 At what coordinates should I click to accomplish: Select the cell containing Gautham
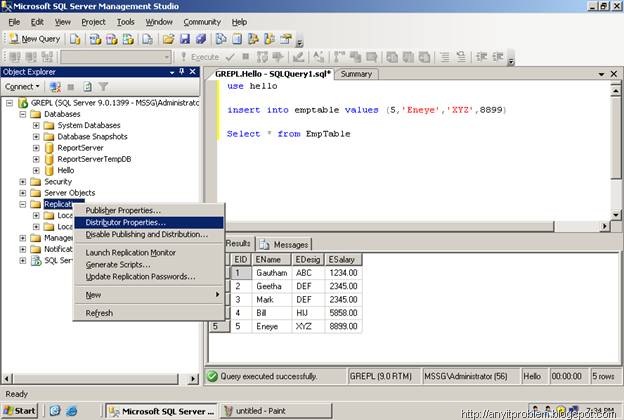[272, 273]
